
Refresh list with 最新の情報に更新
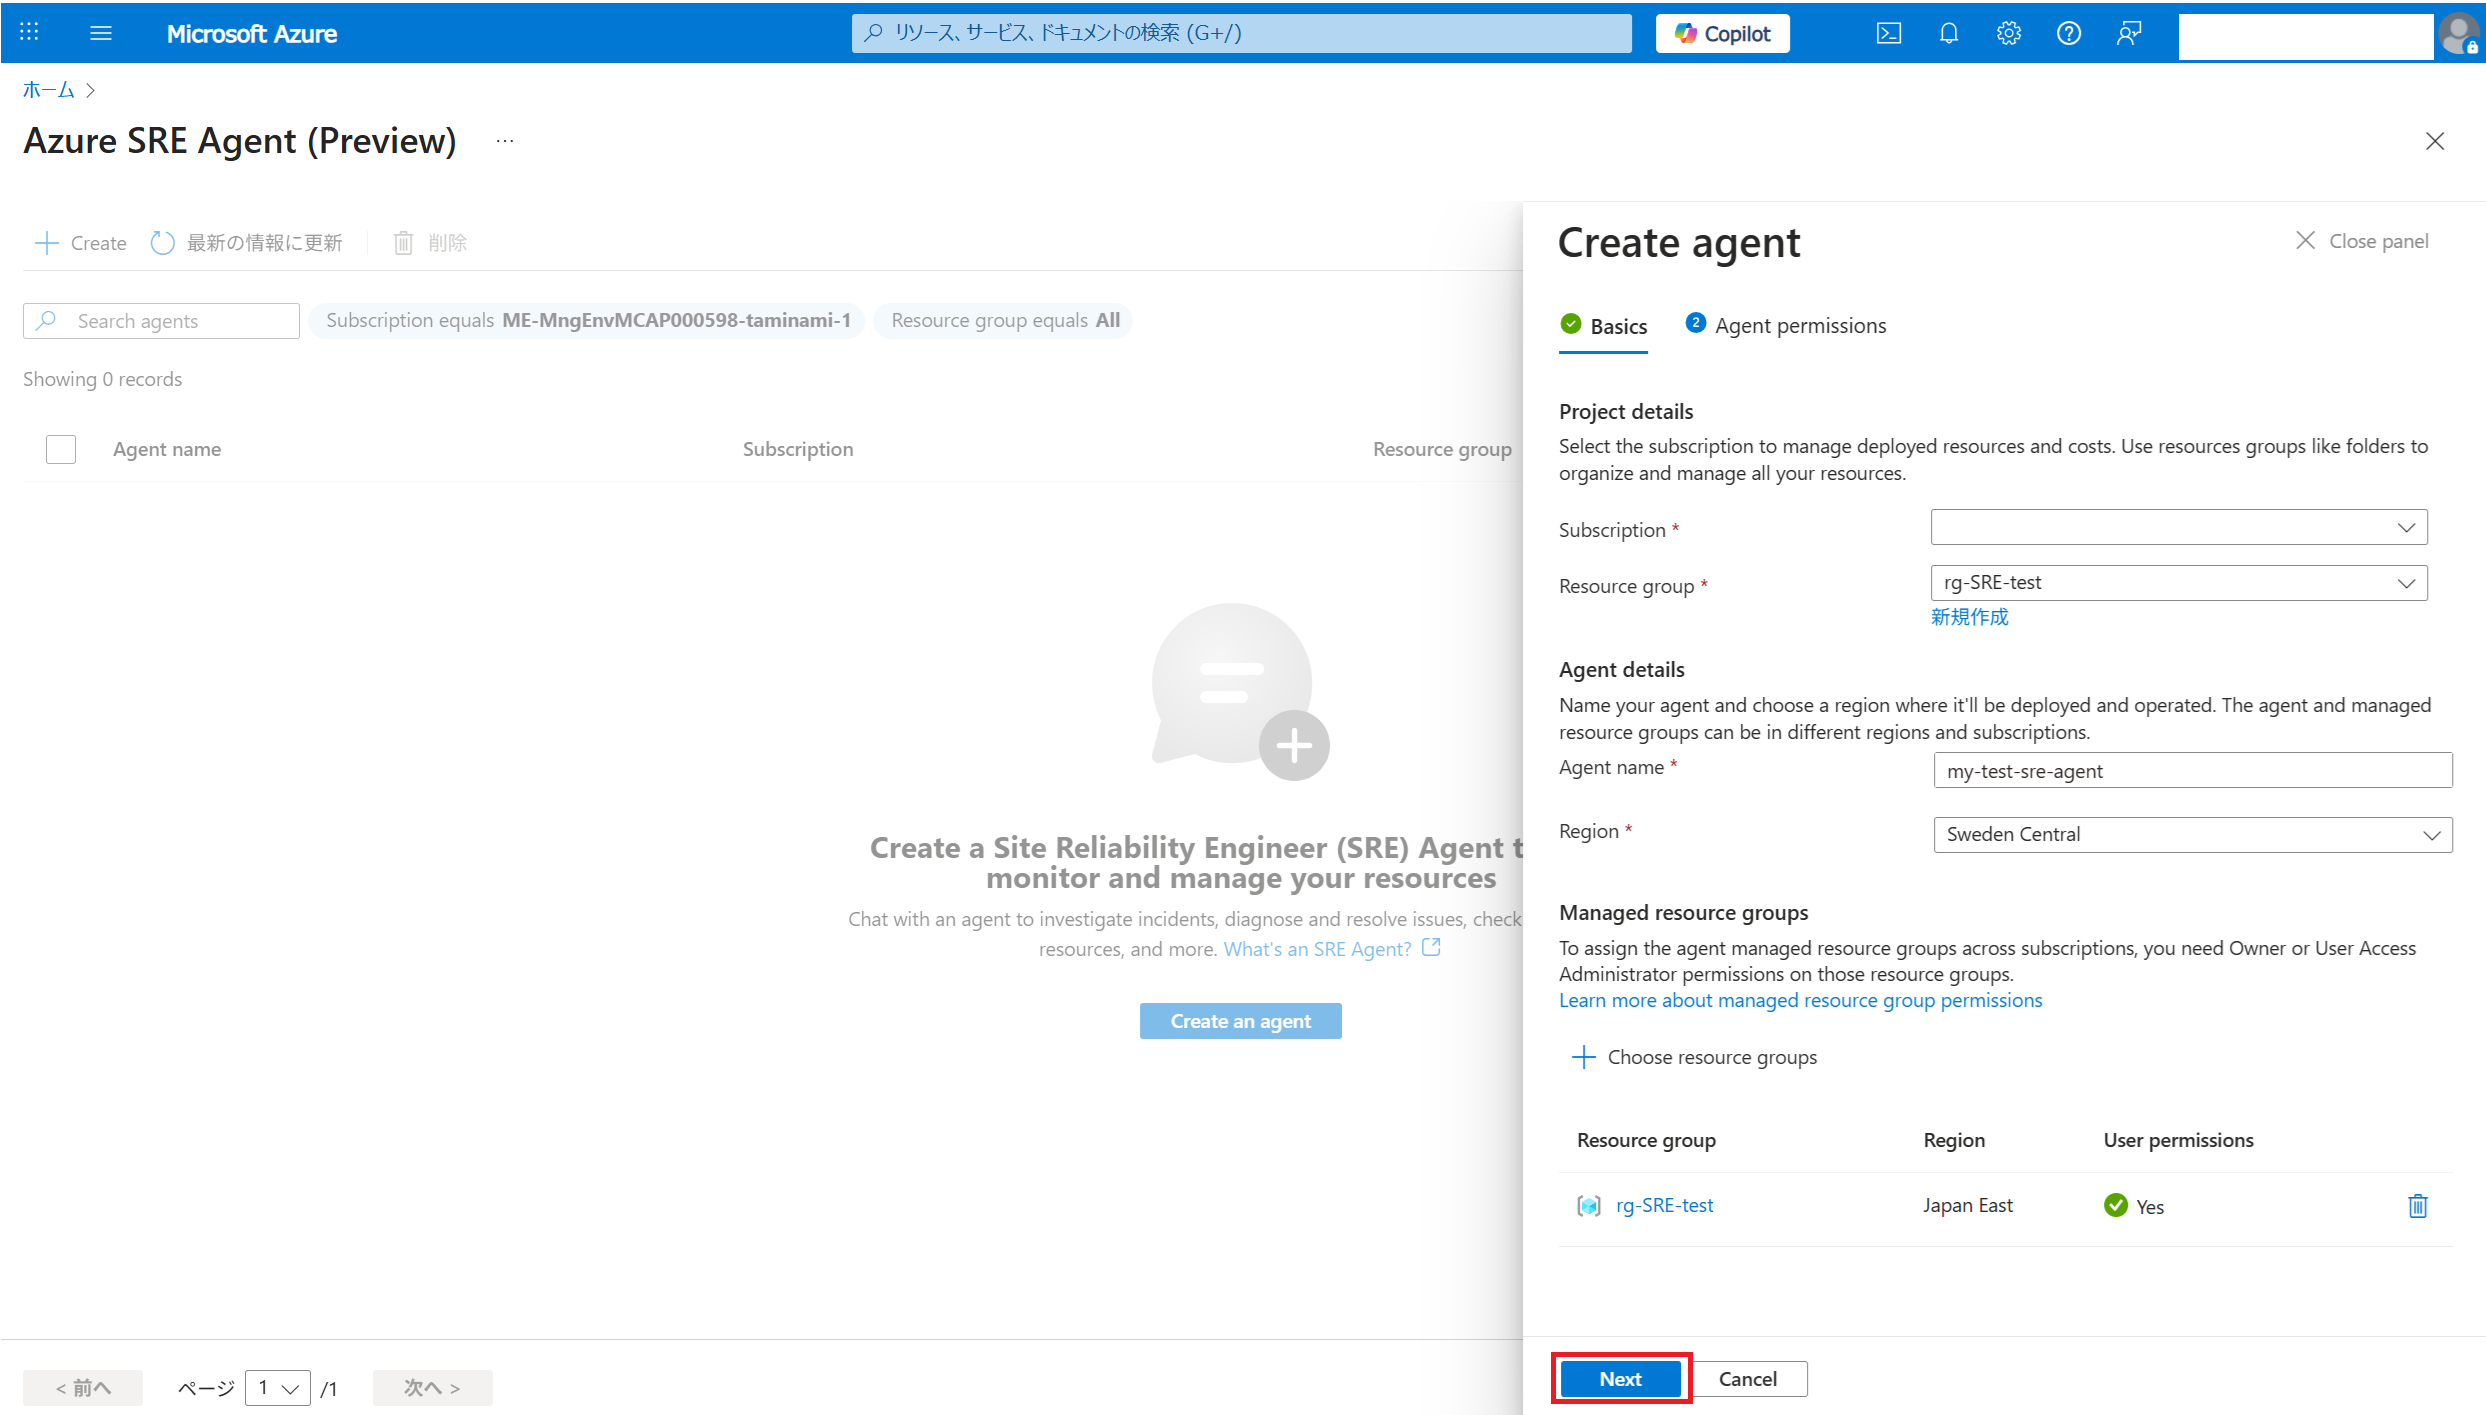click(x=246, y=243)
